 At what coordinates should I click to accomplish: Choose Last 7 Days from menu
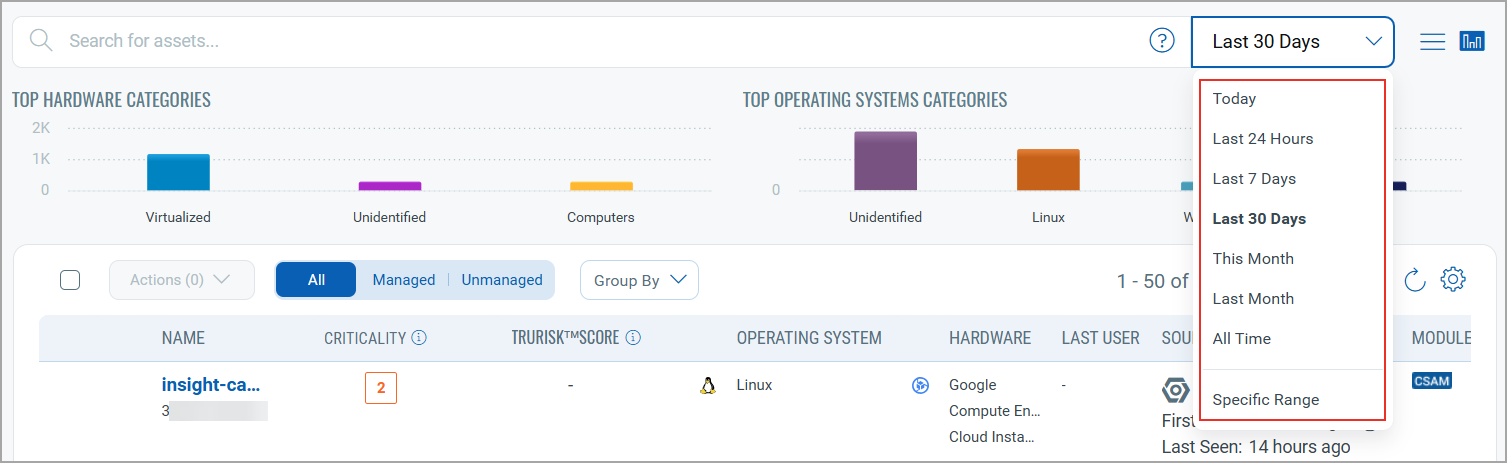pos(1254,179)
